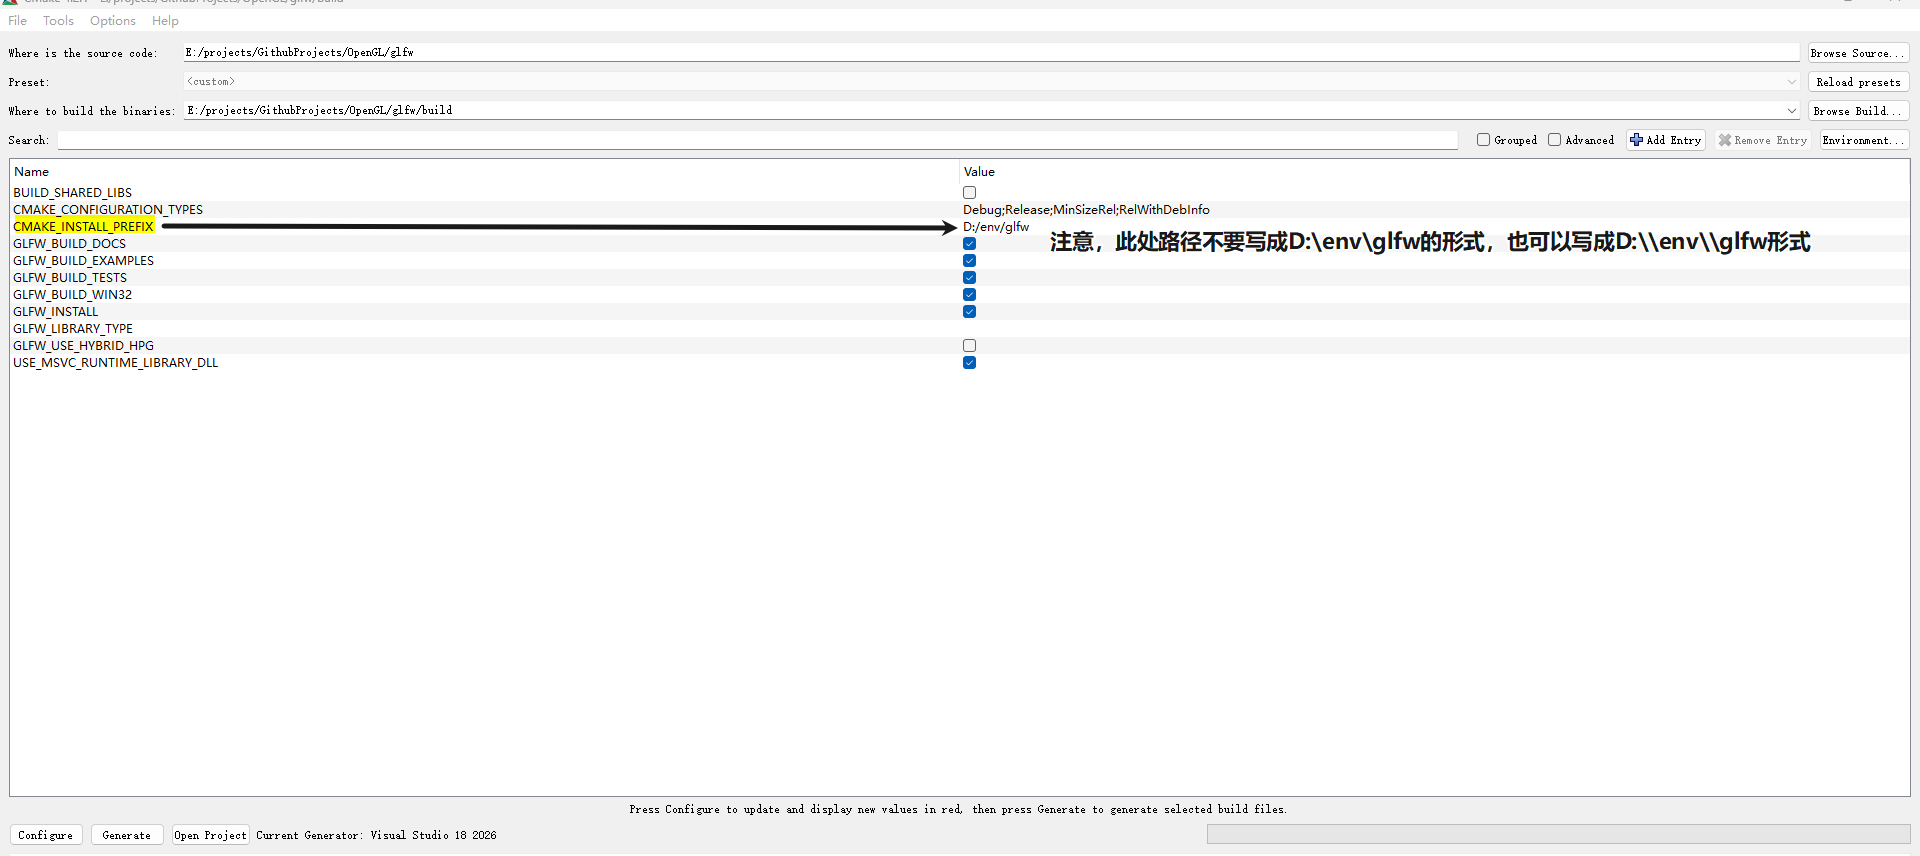Click the Environment button

point(1864,140)
